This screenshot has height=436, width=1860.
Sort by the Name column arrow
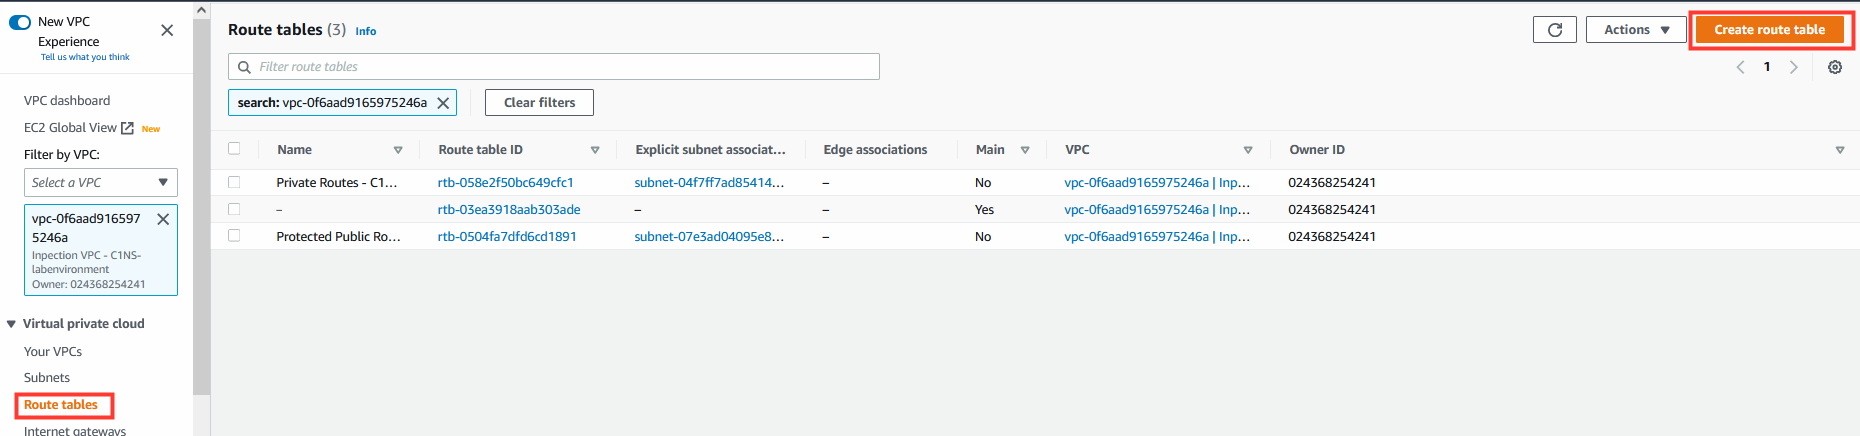tap(398, 150)
